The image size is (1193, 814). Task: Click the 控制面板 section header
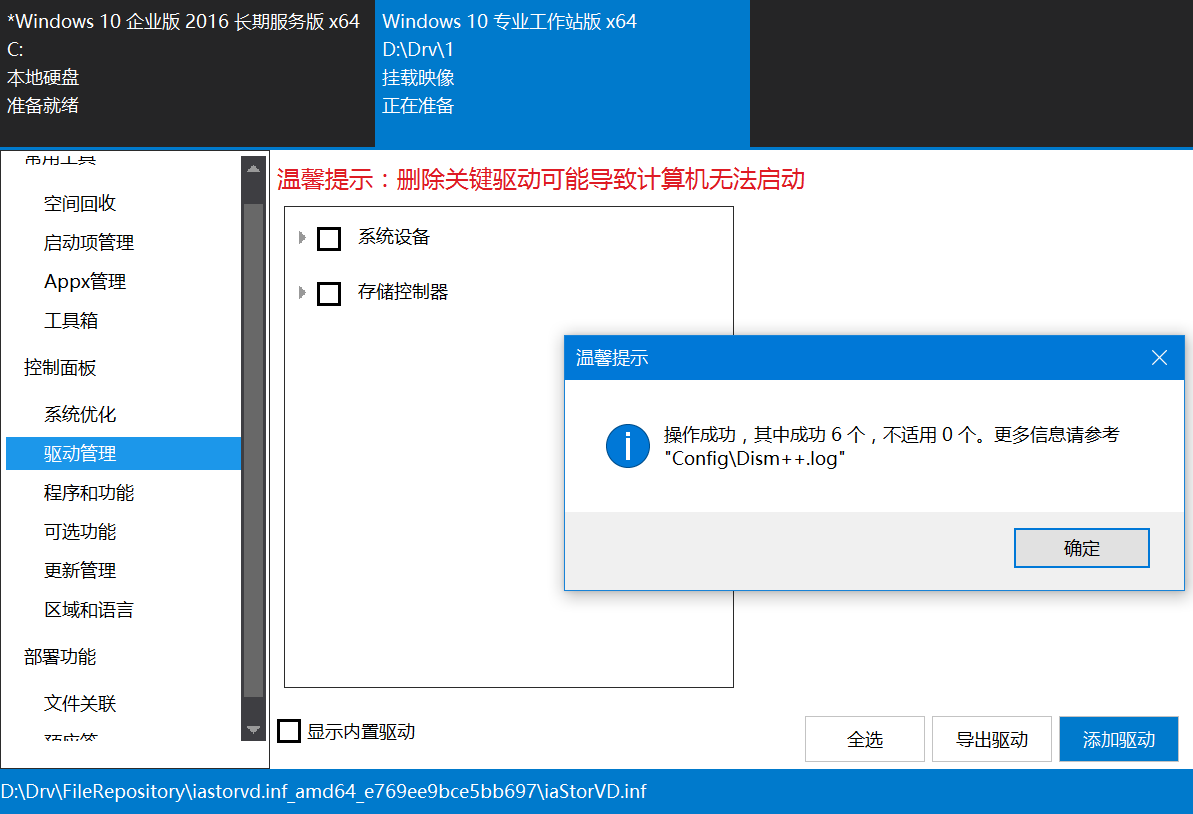pos(60,367)
